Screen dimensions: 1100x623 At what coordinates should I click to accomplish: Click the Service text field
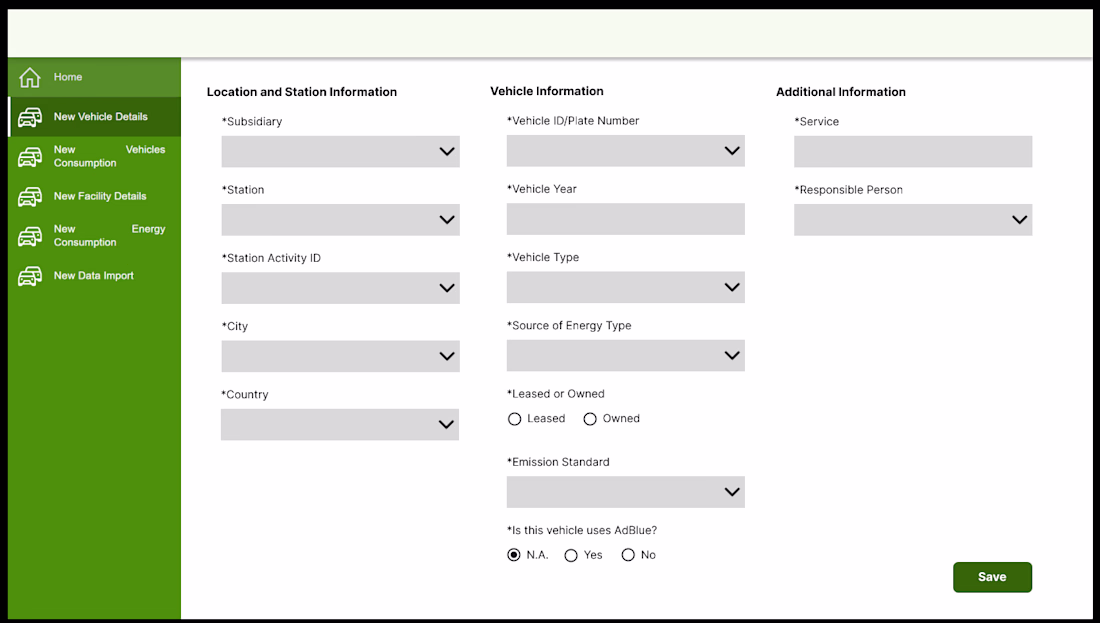[x=912, y=152]
